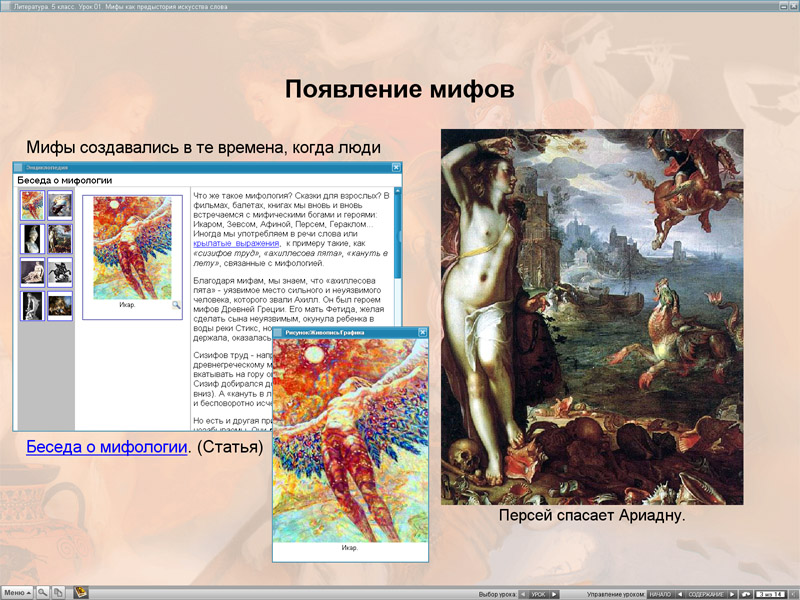Select the horse rider sculpture thumbnail
Image resolution: width=800 pixels, height=600 pixels.
coord(60,272)
